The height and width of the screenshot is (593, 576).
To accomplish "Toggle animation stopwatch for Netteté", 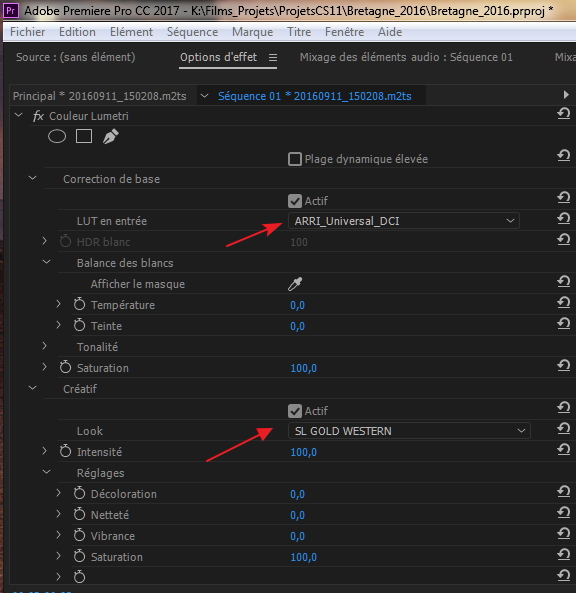I will 79,514.
